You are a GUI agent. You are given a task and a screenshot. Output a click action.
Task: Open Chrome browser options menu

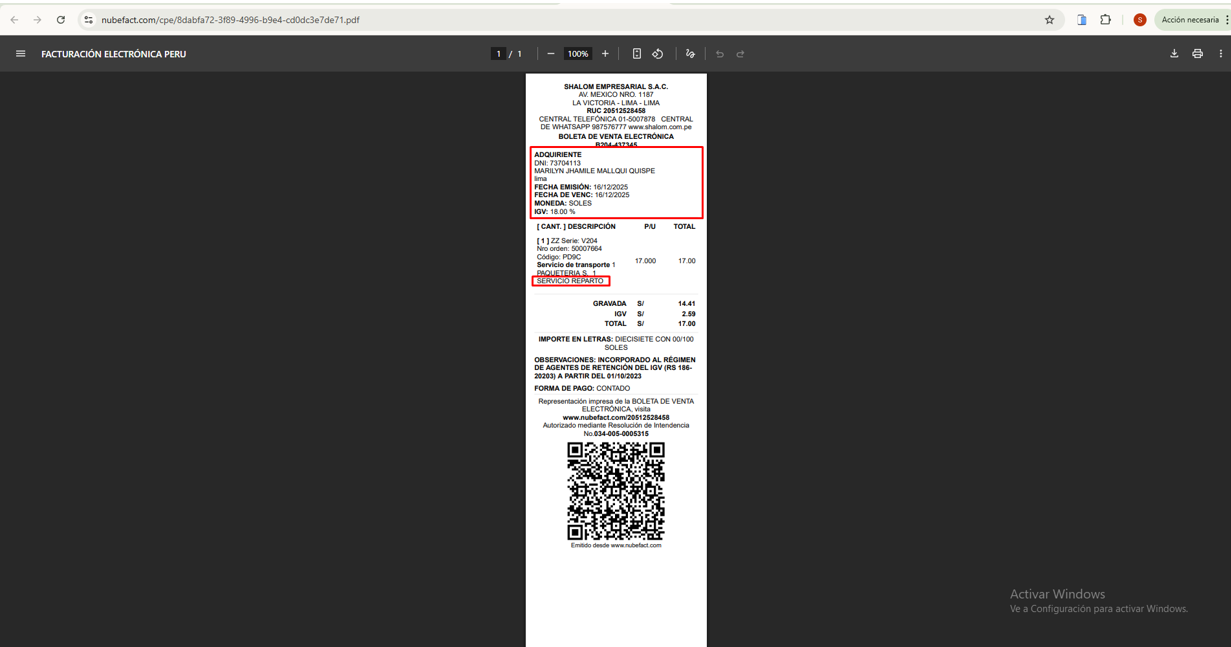[x=1226, y=20]
